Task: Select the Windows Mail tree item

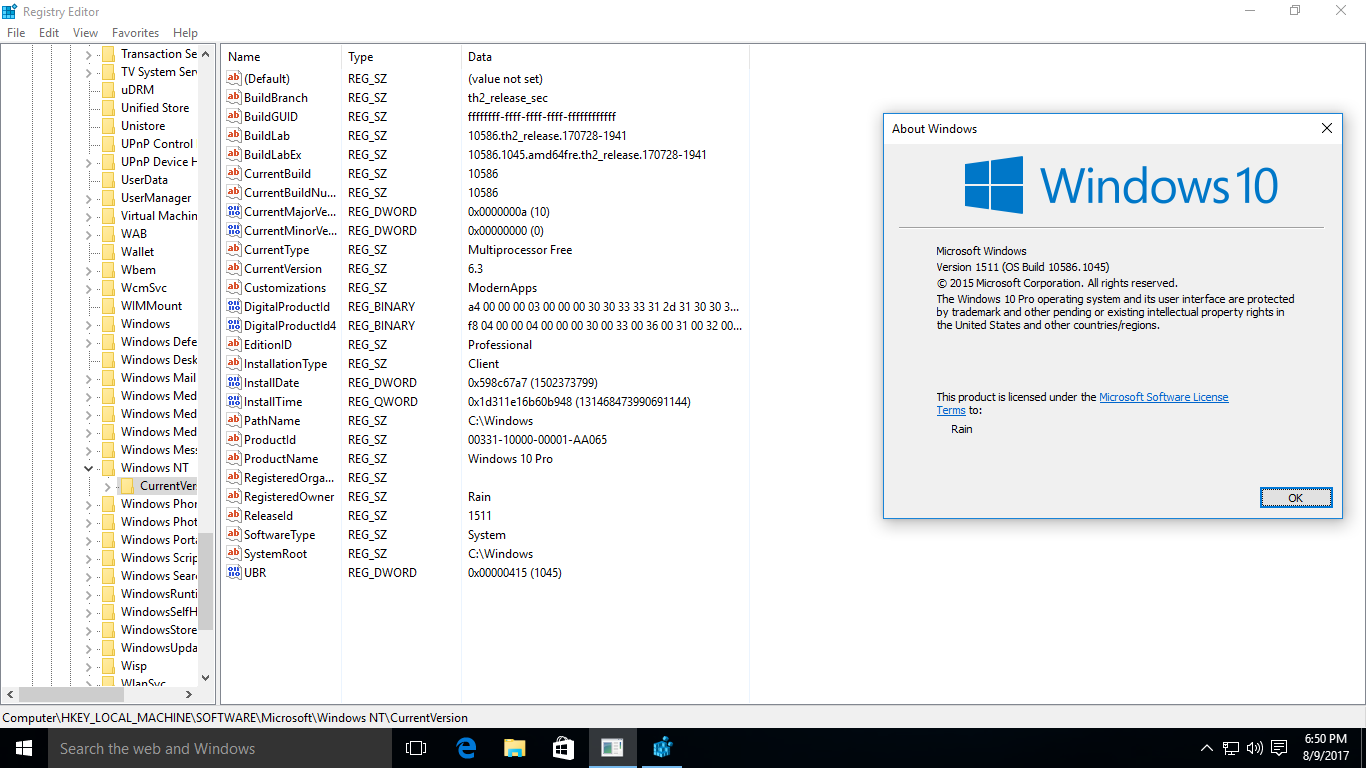Action: [158, 378]
